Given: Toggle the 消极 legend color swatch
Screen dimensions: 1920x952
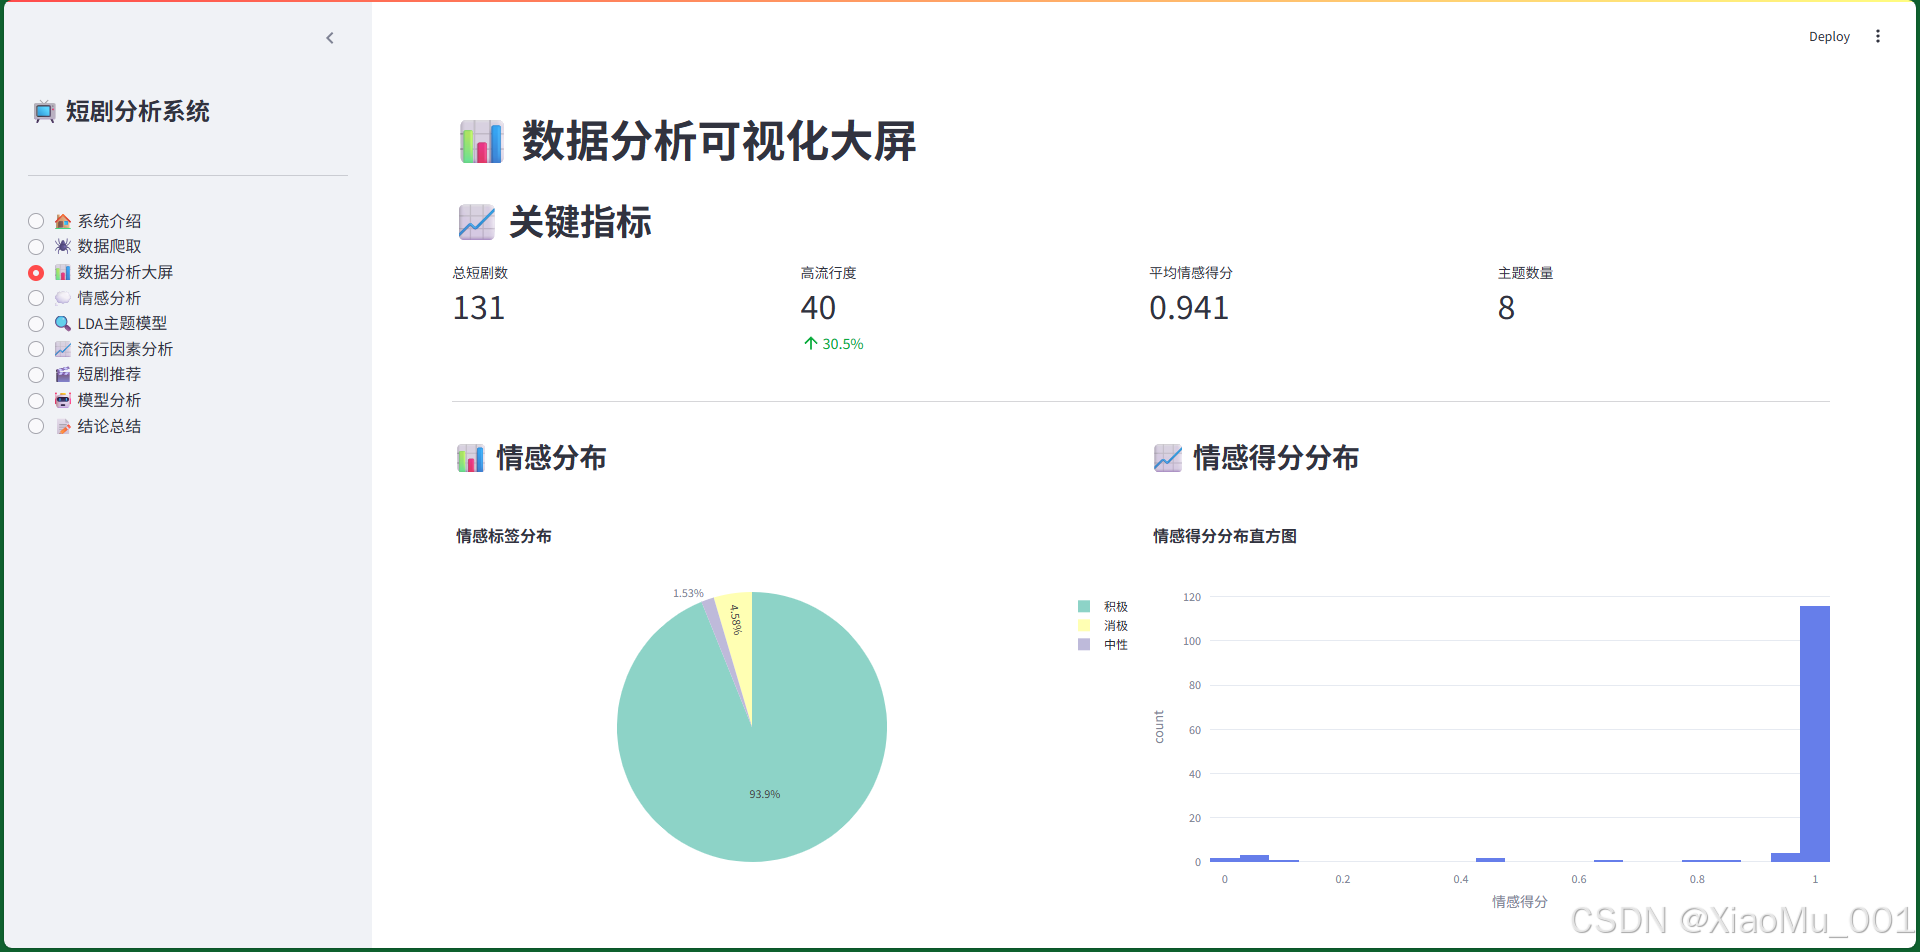Looking at the screenshot, I should tap(1083, 625).
